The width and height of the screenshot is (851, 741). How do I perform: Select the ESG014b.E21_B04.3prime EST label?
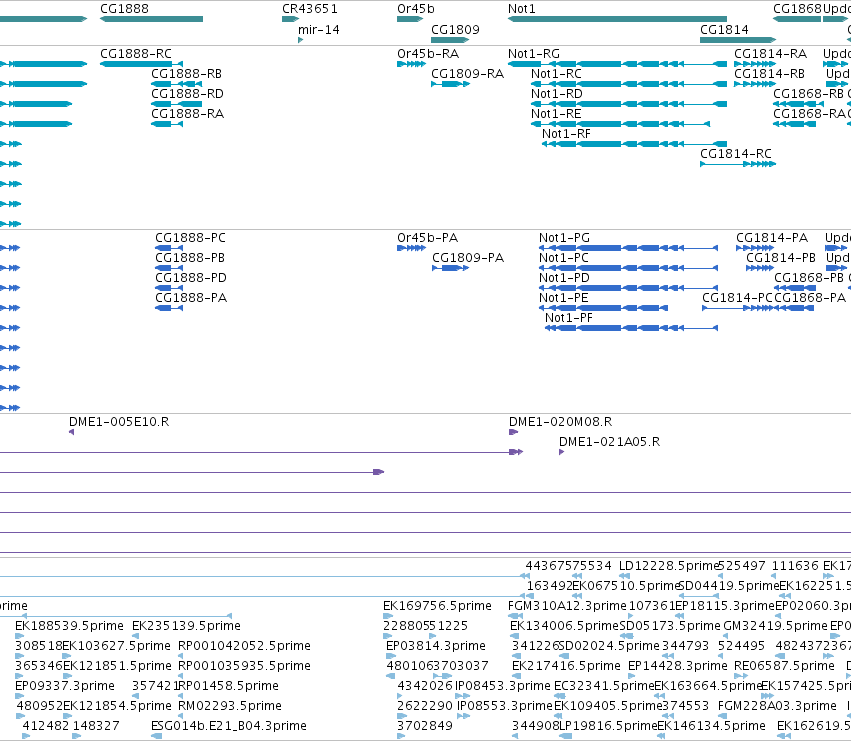tap(228, 726)
